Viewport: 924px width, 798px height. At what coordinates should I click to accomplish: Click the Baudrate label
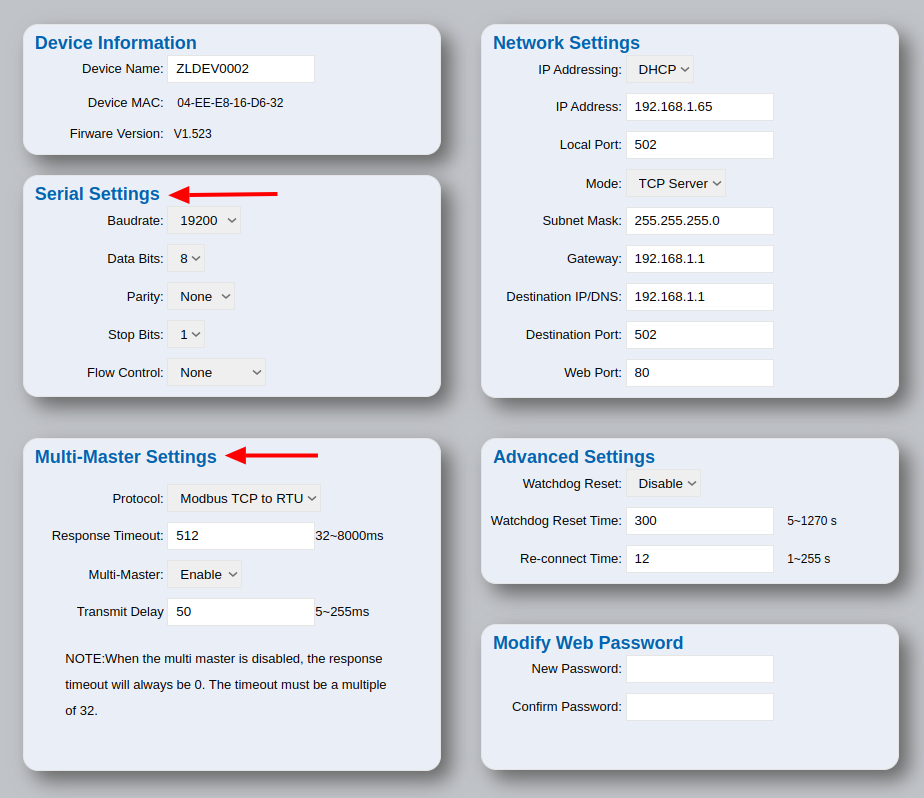point(135,221)
